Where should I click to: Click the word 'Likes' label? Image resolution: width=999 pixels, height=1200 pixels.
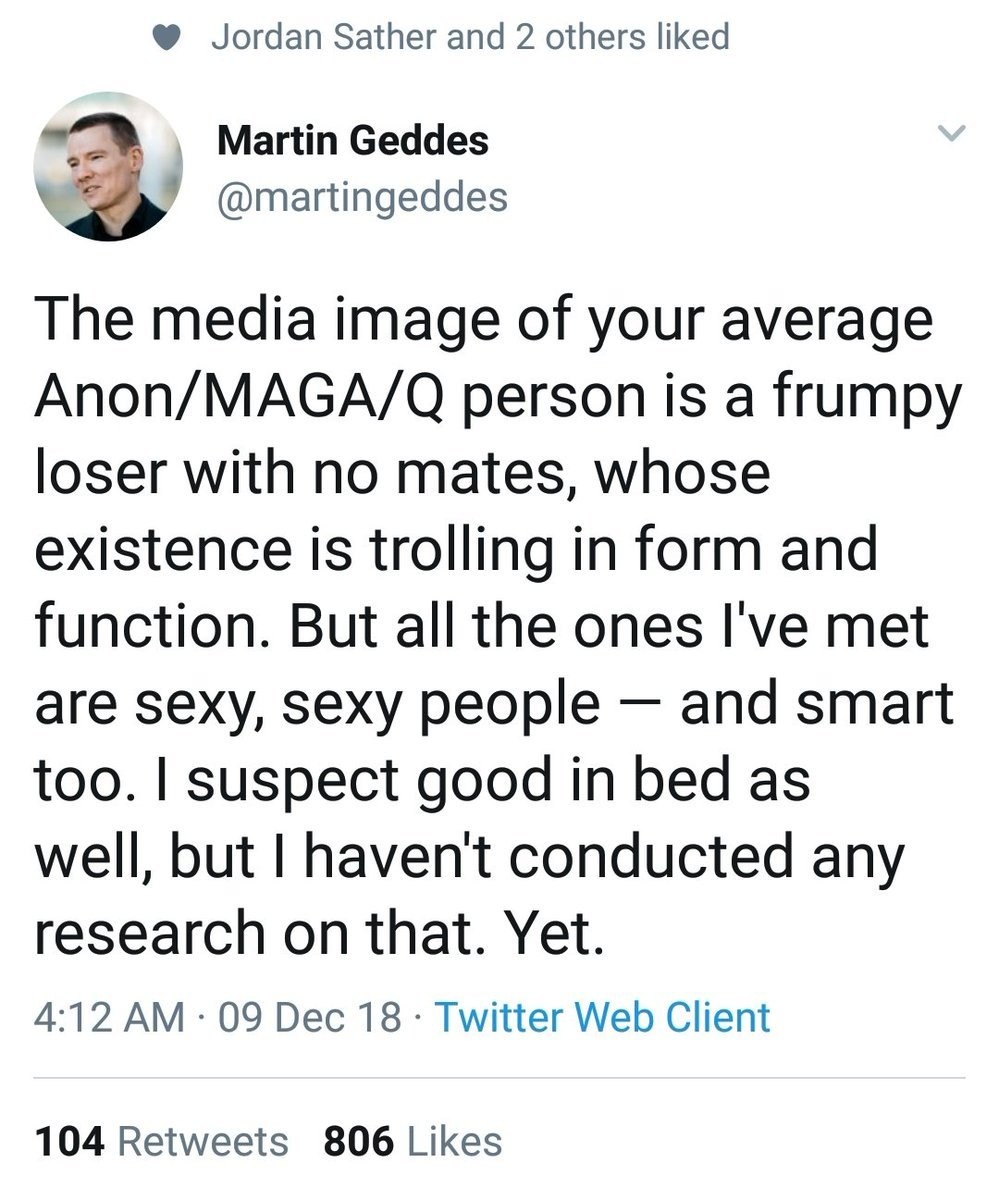coord(455,1141)
